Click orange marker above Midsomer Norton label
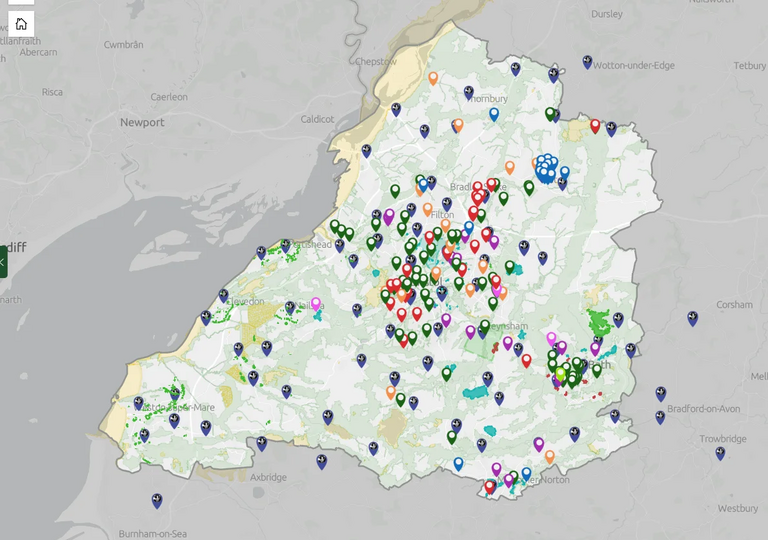Image resolution: width=768 pixels, height=540 pixels. point(550,457)
